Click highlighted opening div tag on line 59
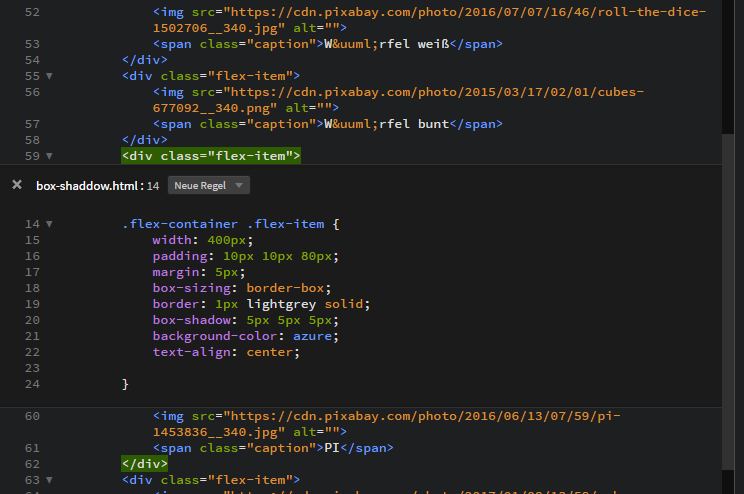 (211, 156)
